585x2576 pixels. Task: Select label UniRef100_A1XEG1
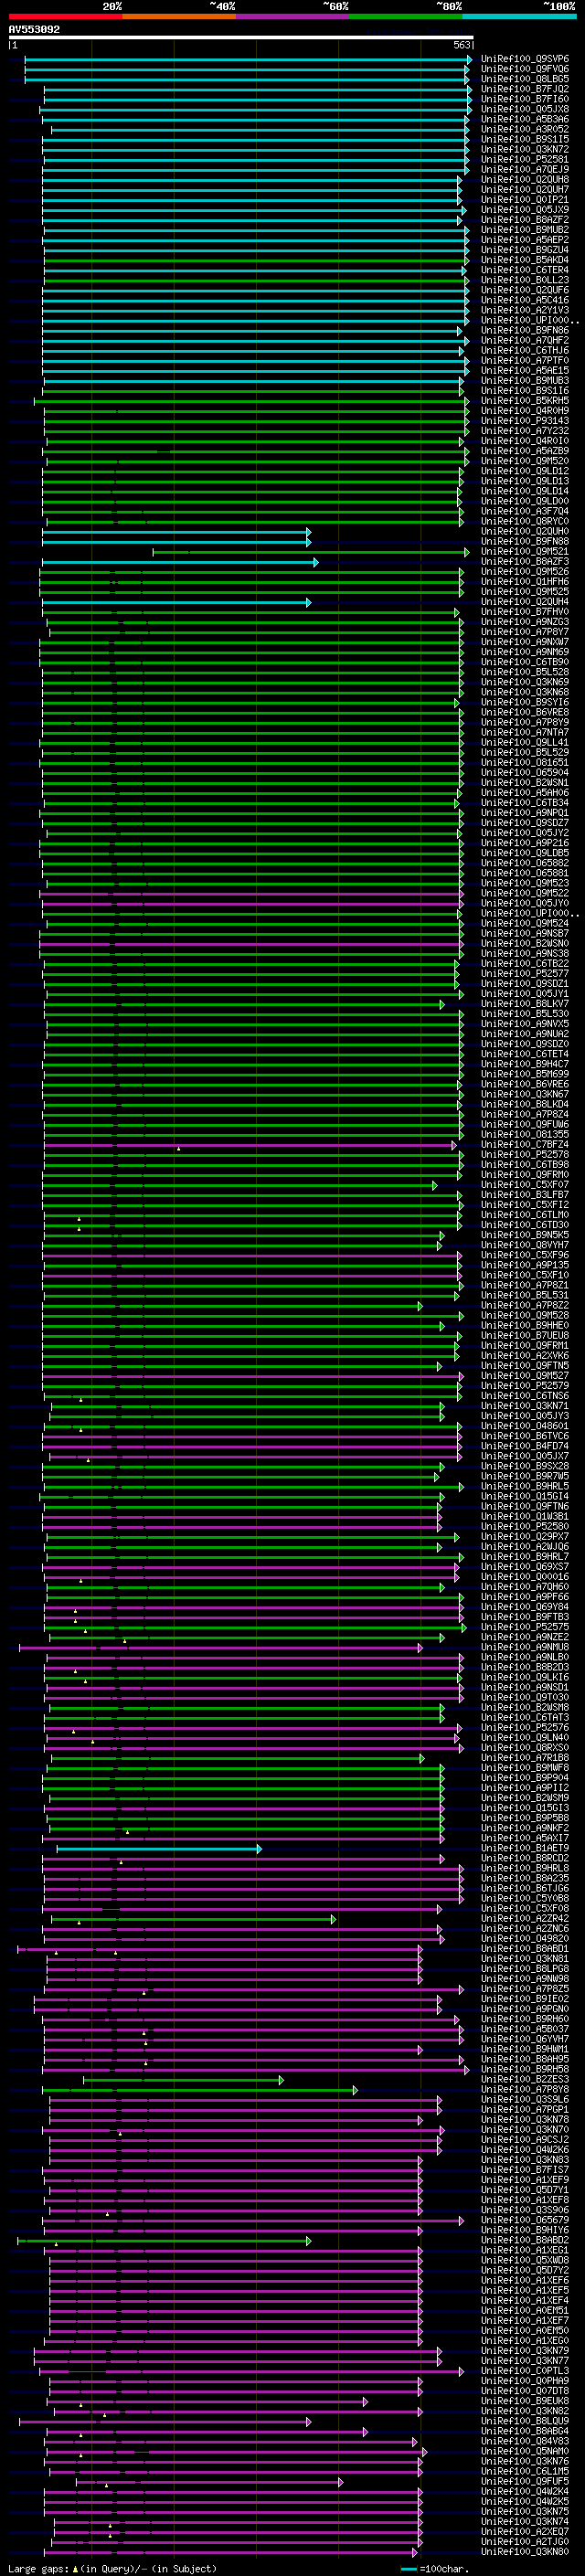pyautogui.click(x=525, y=2250)
